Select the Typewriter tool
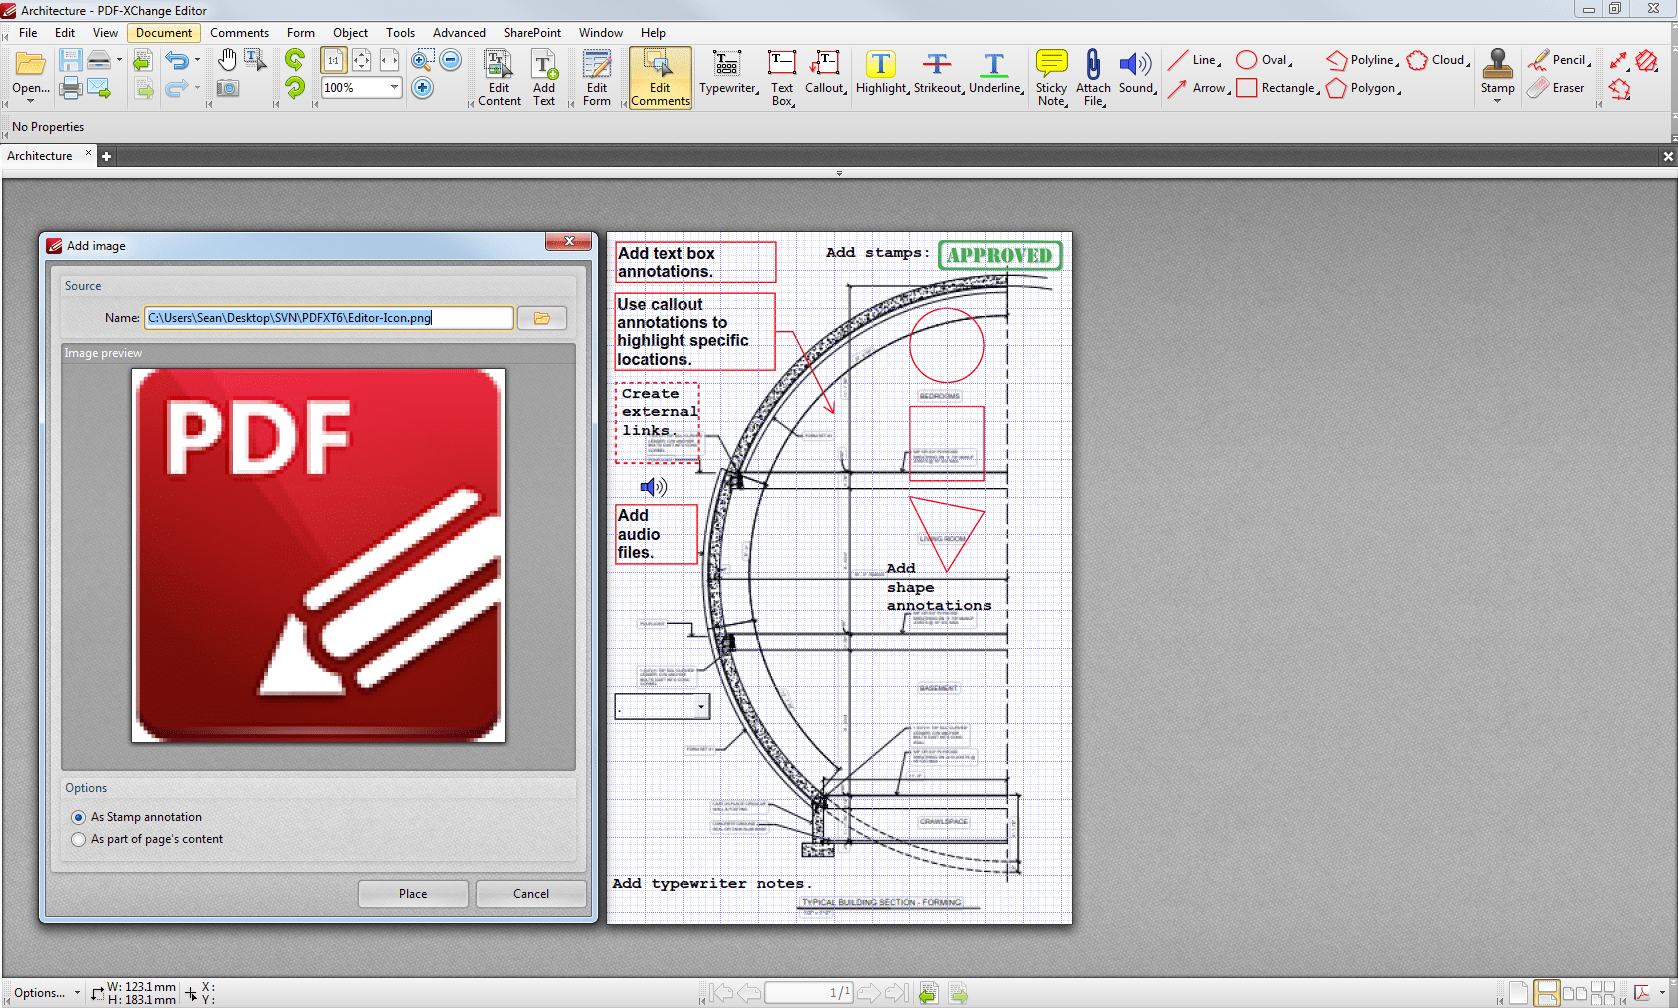Viewport: 1678px width, 1008px height. [x=728, y=75]
